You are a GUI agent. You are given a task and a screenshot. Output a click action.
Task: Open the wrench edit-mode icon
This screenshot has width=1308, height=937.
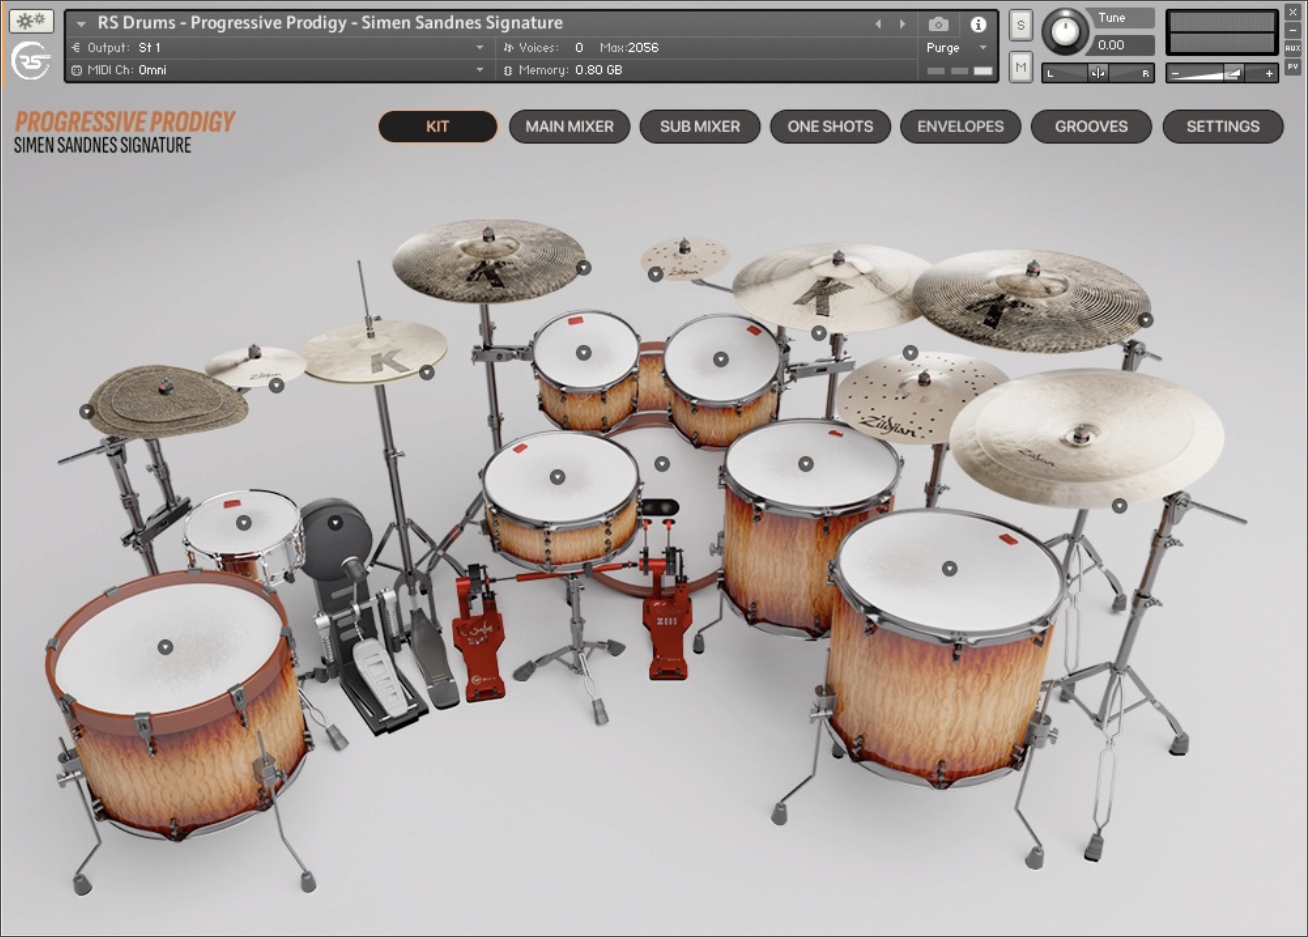coord(31,21)
